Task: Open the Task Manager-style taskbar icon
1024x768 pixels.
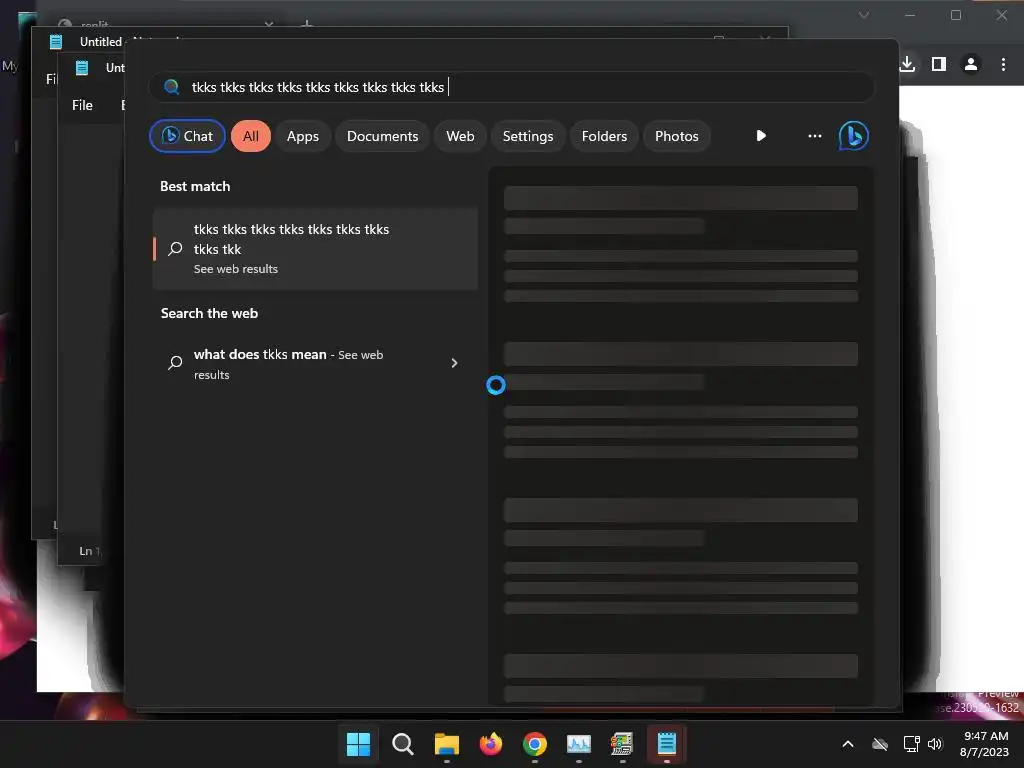Action: tap(622, 744)
